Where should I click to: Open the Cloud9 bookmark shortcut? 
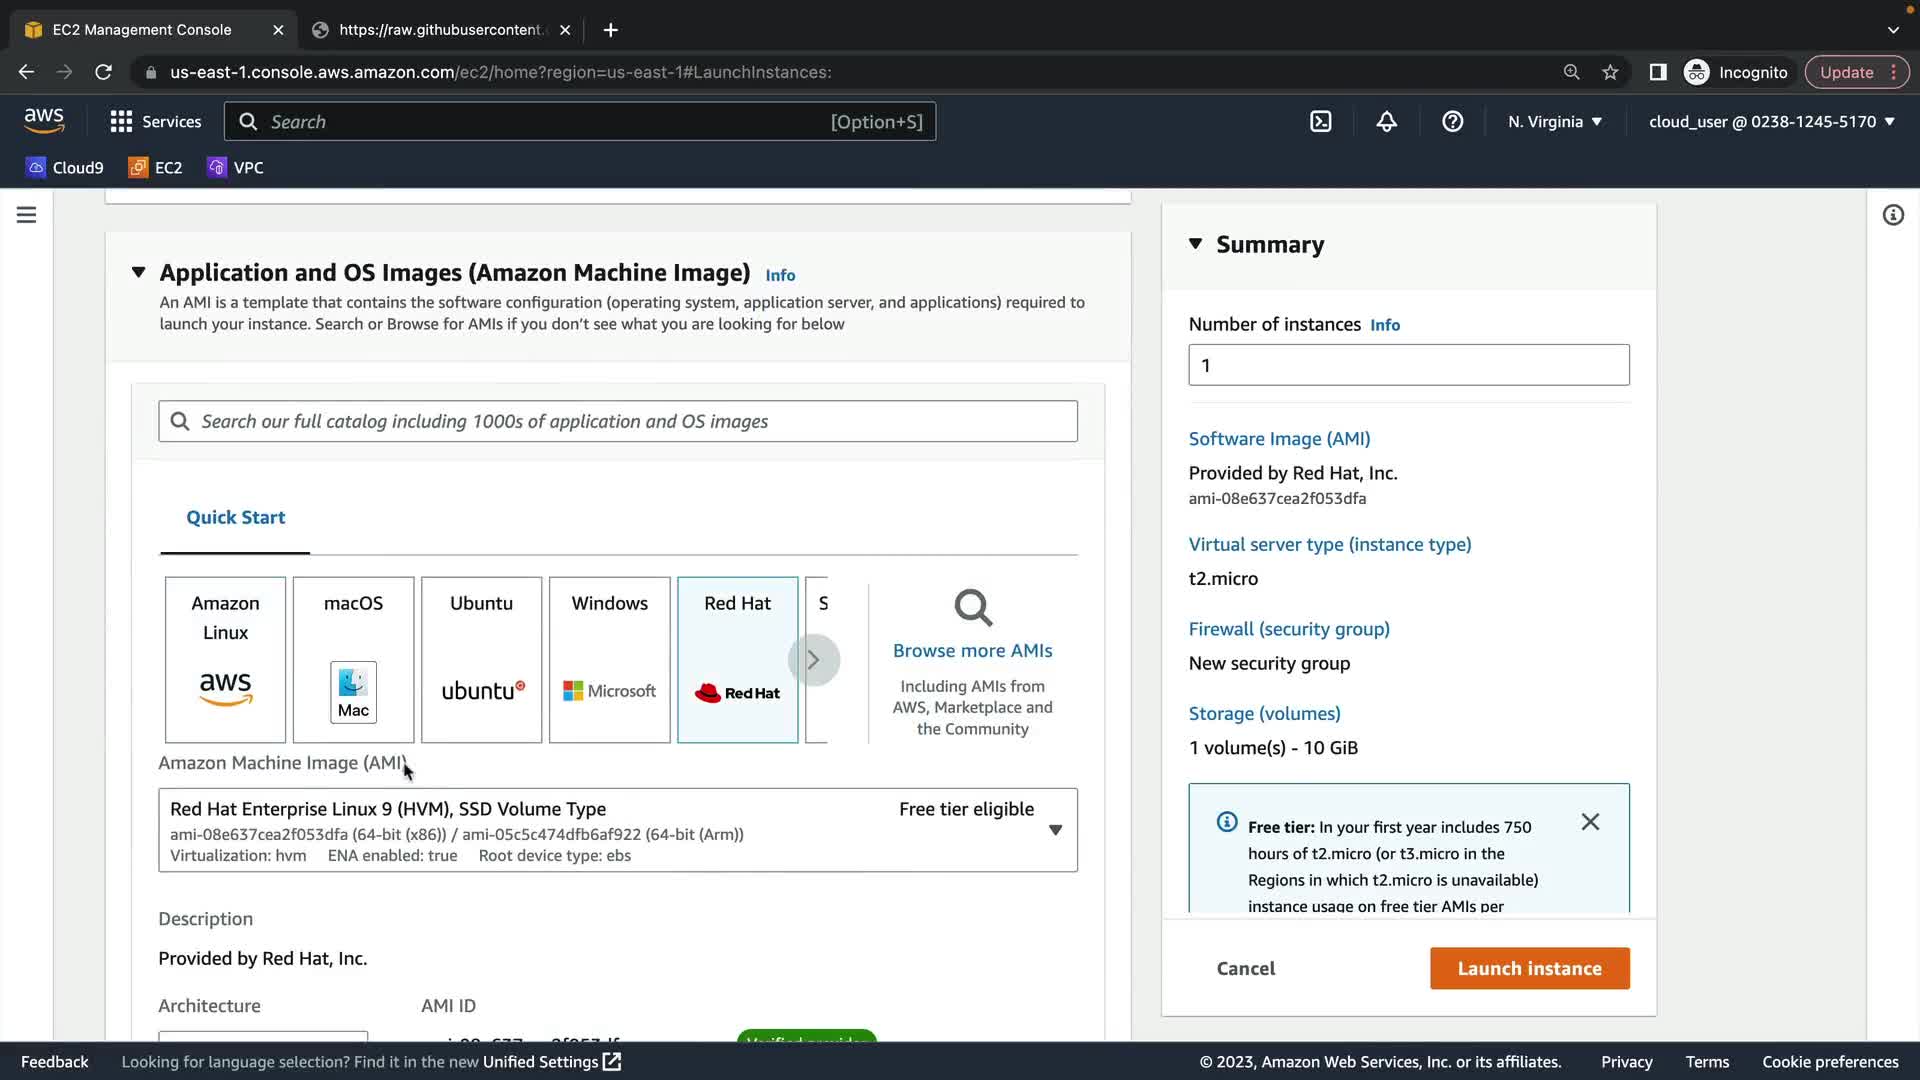[65, 167]
